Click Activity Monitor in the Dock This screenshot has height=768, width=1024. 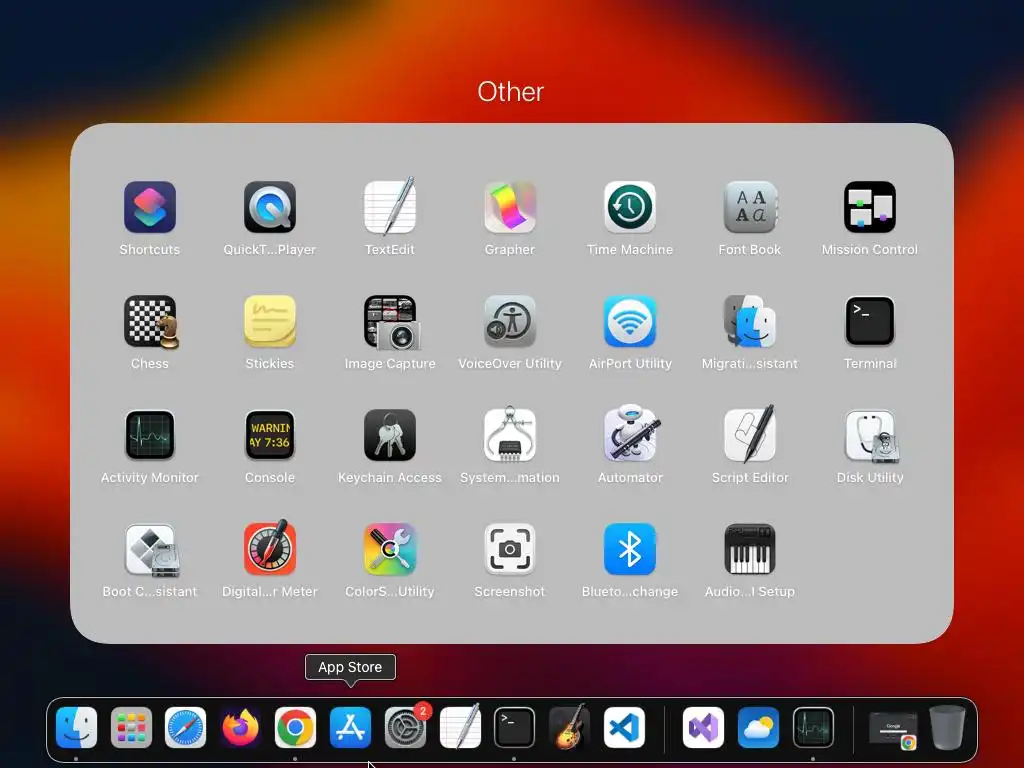(813, 728)
